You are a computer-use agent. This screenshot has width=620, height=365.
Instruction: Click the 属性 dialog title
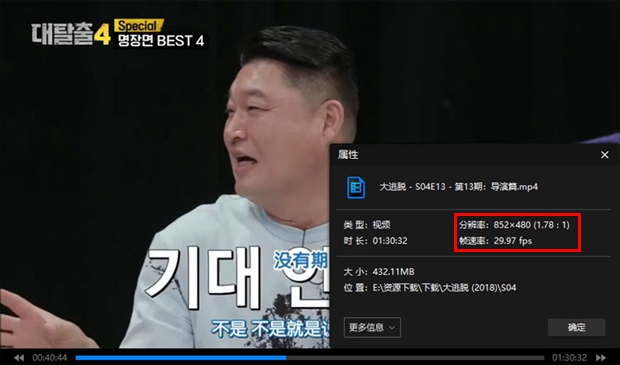(x=348, y=155)
